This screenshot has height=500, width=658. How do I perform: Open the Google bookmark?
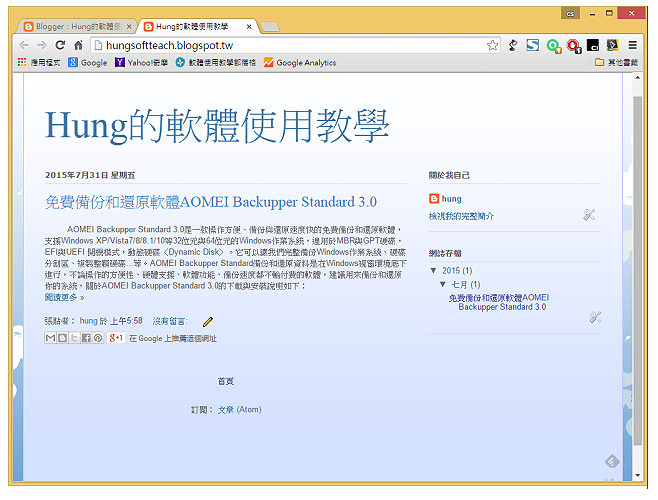tap(88, 63)
